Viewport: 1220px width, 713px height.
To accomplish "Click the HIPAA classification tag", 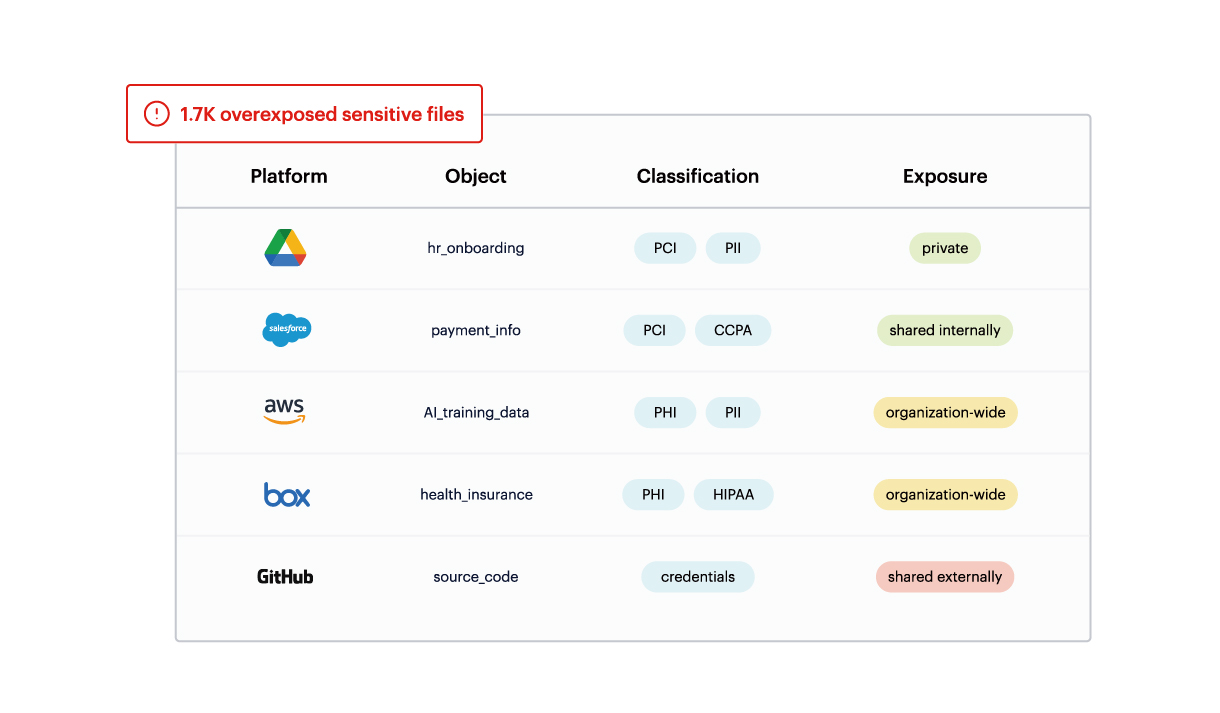I will tap(734, 494).
